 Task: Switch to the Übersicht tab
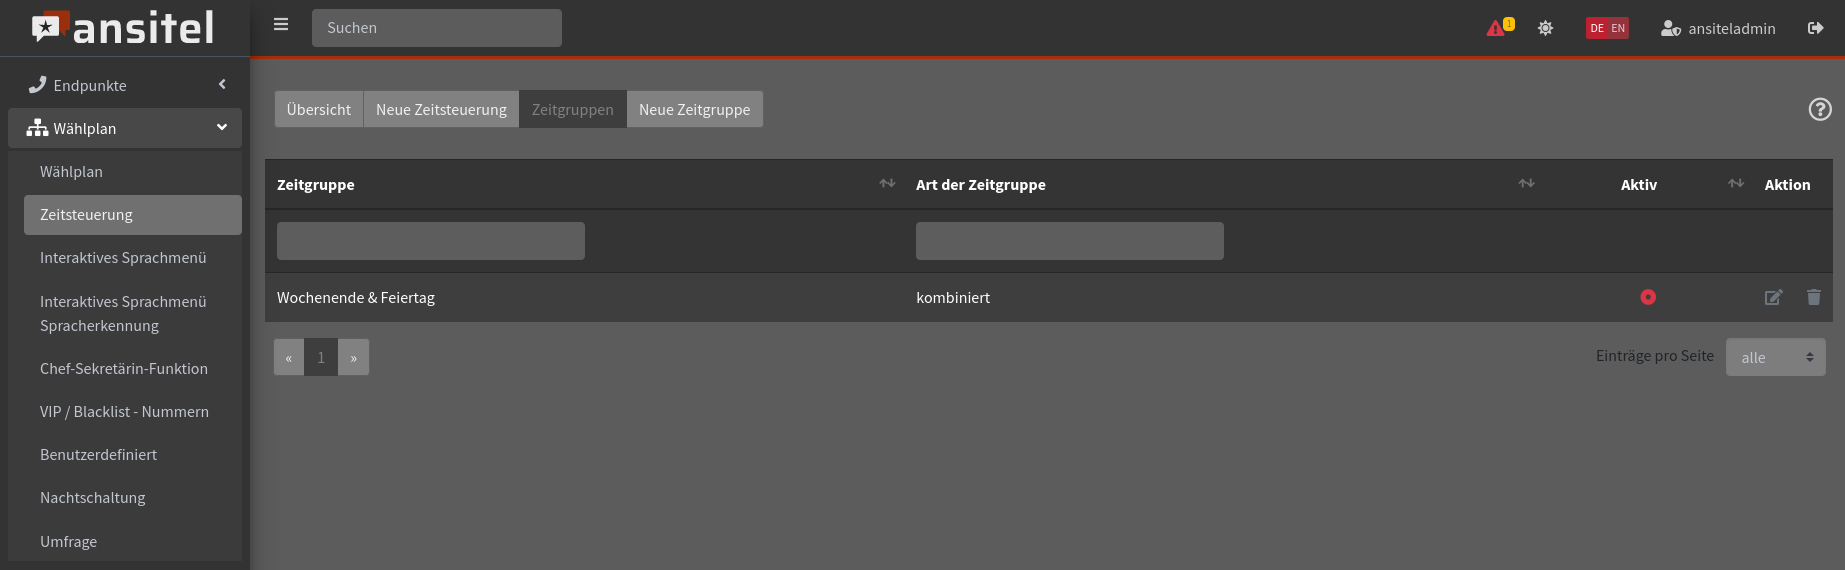tap(319, 109)
